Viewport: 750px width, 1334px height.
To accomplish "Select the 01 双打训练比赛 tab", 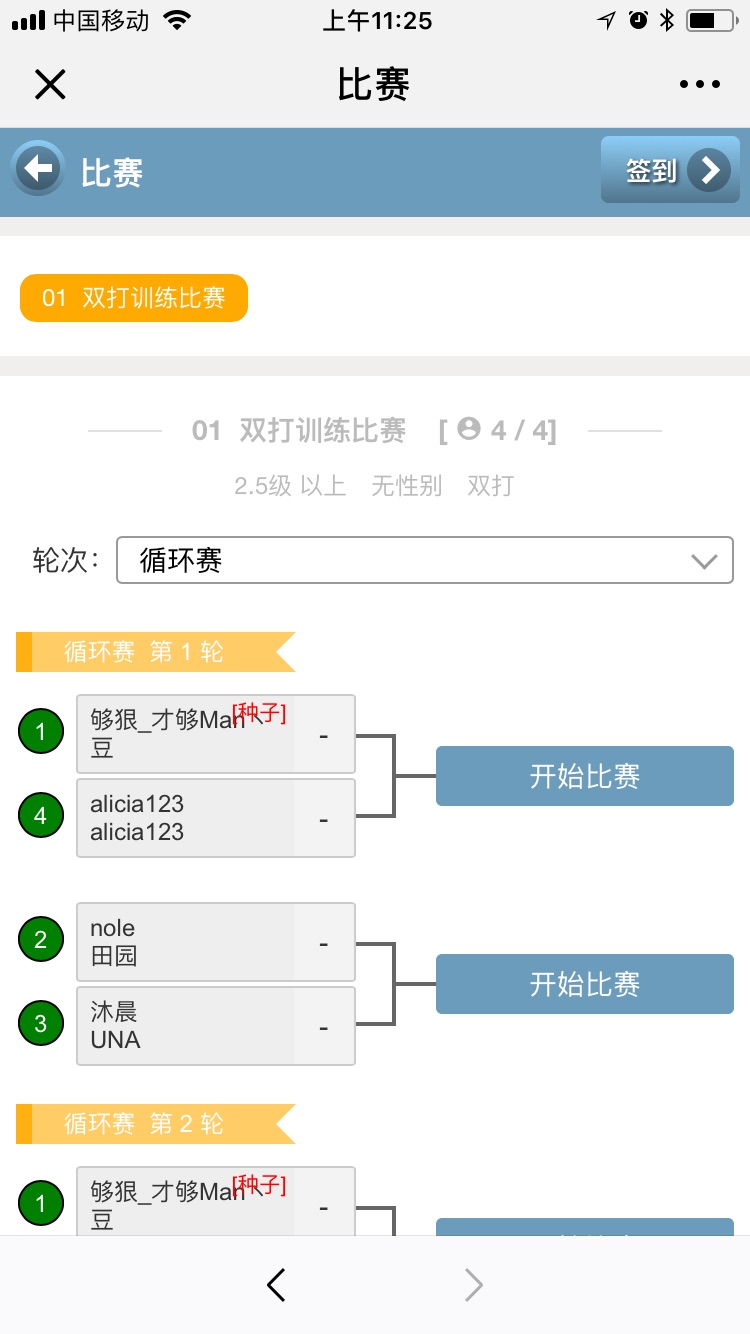I will 134,298.
